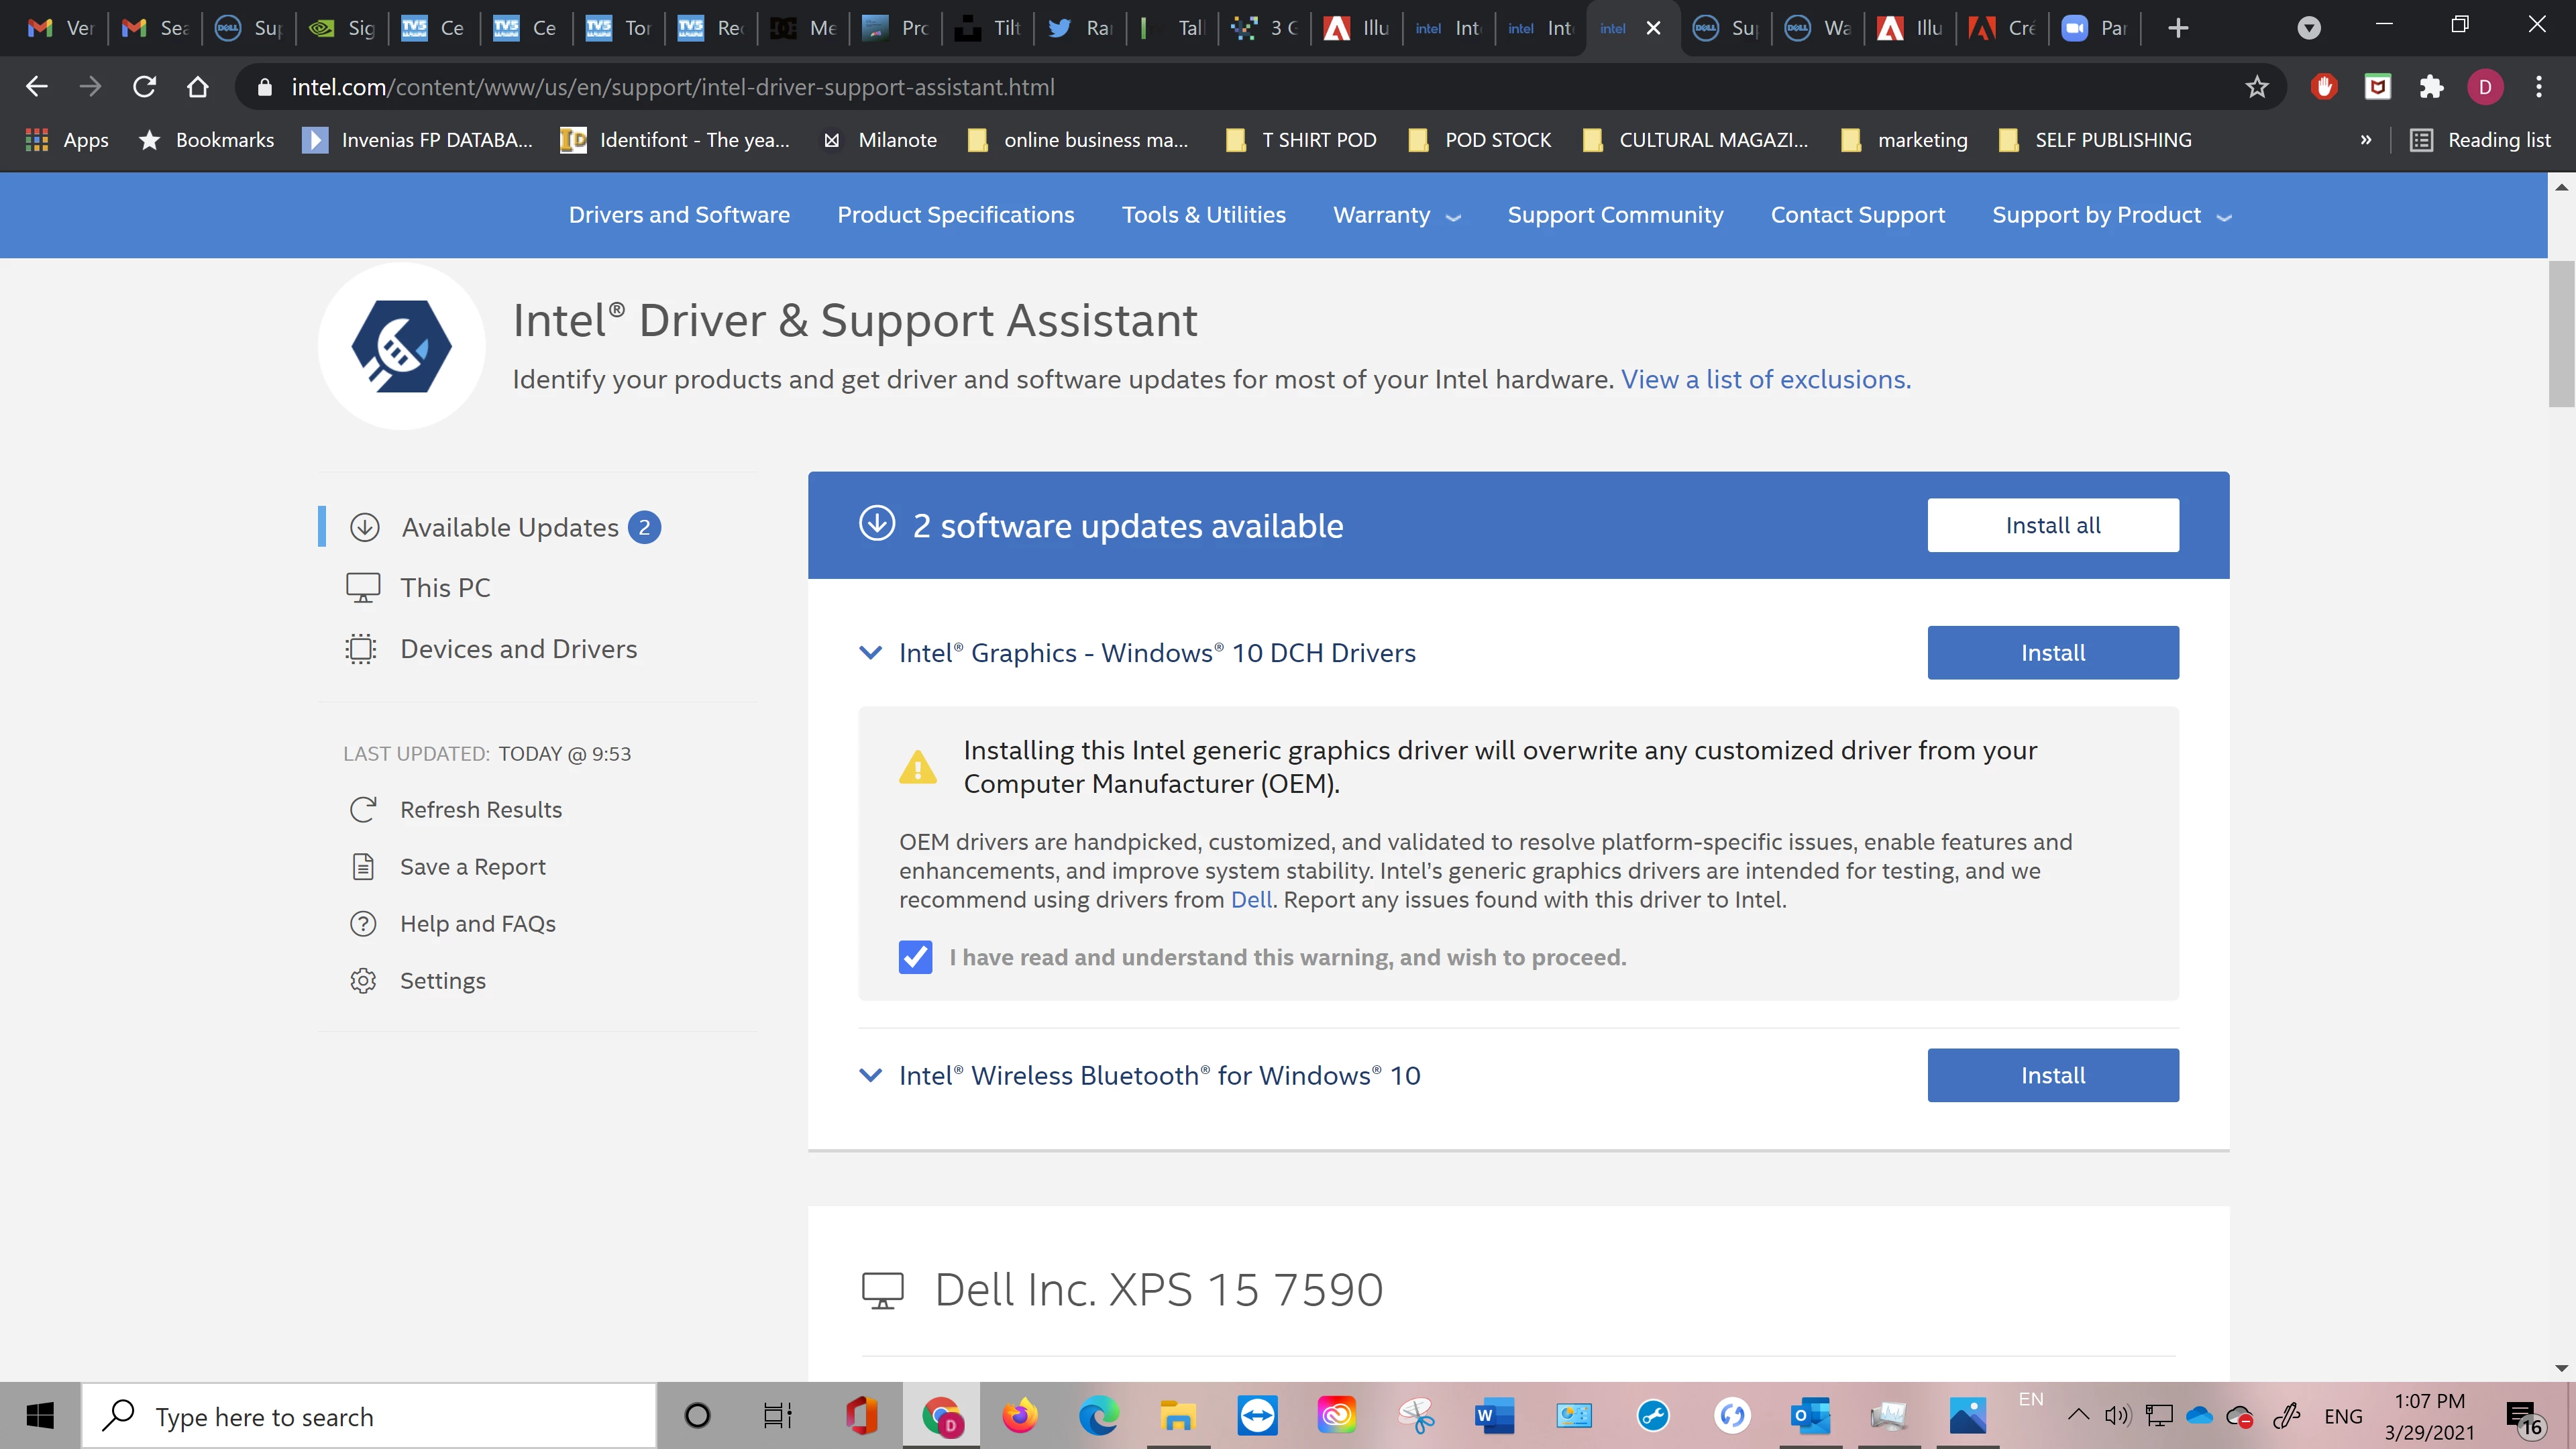Click the Save a Report document icon
Screen dimensions: 2576x1449
[363, 866]
